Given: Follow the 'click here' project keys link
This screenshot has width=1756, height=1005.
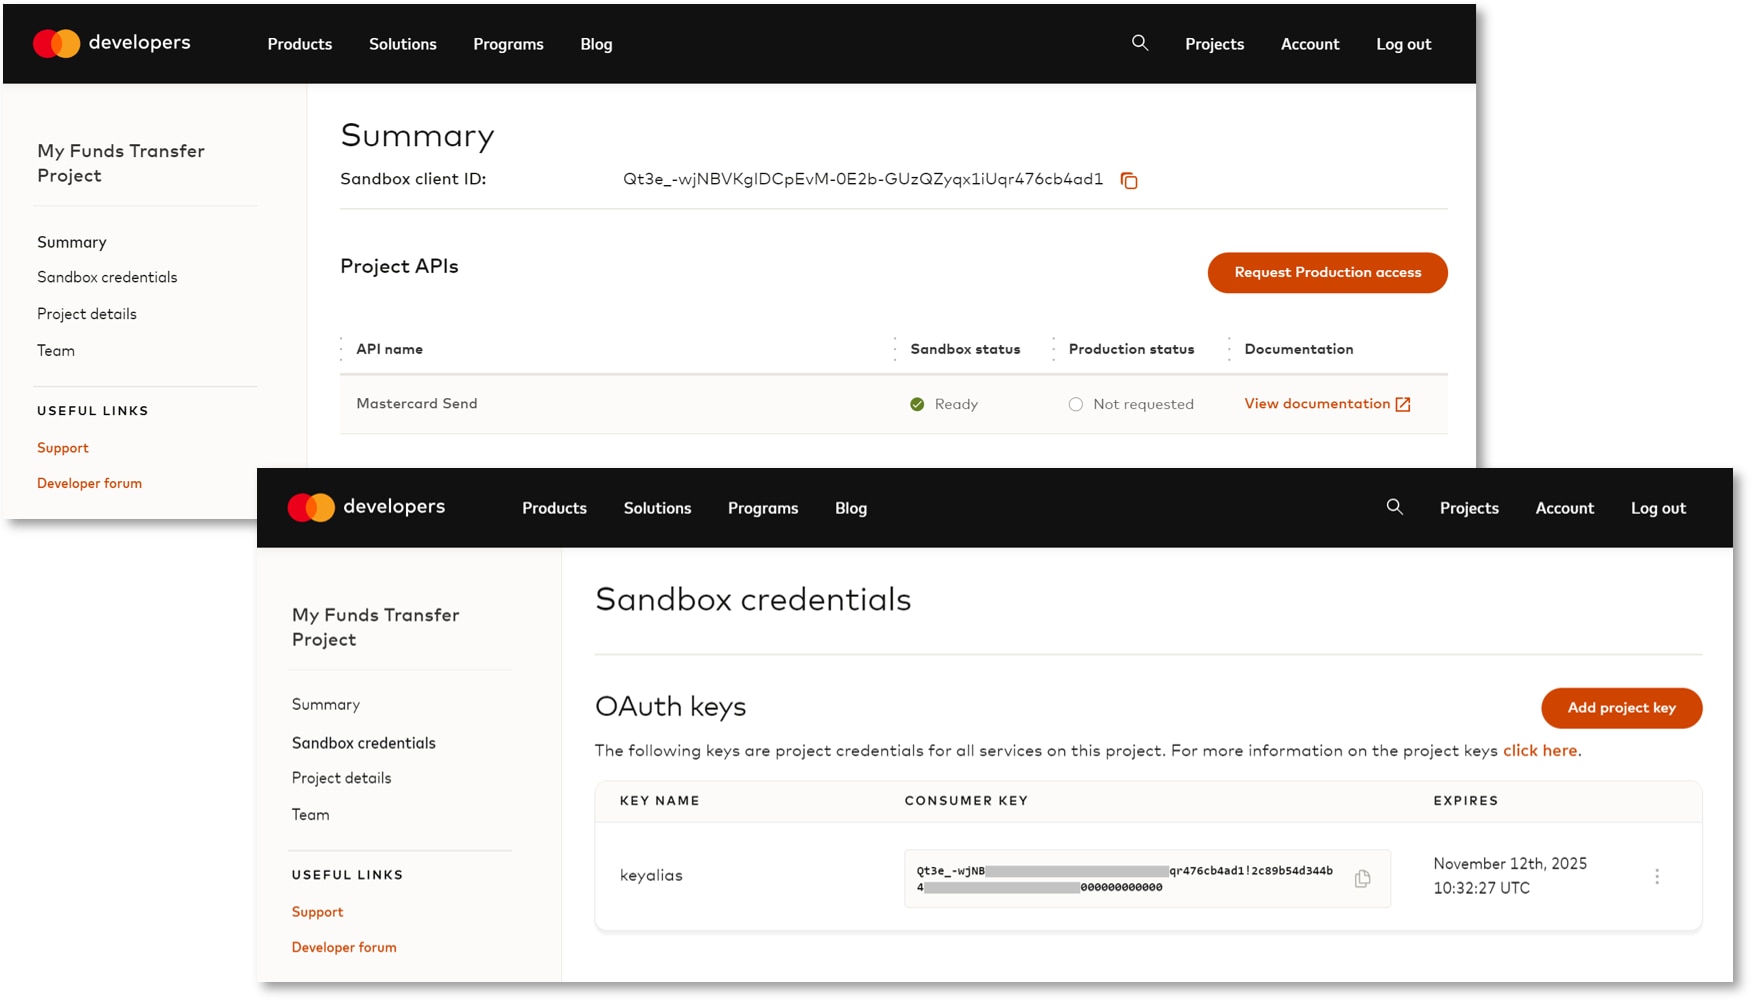Looking at the screenshot, I should tap(1539, 750).
